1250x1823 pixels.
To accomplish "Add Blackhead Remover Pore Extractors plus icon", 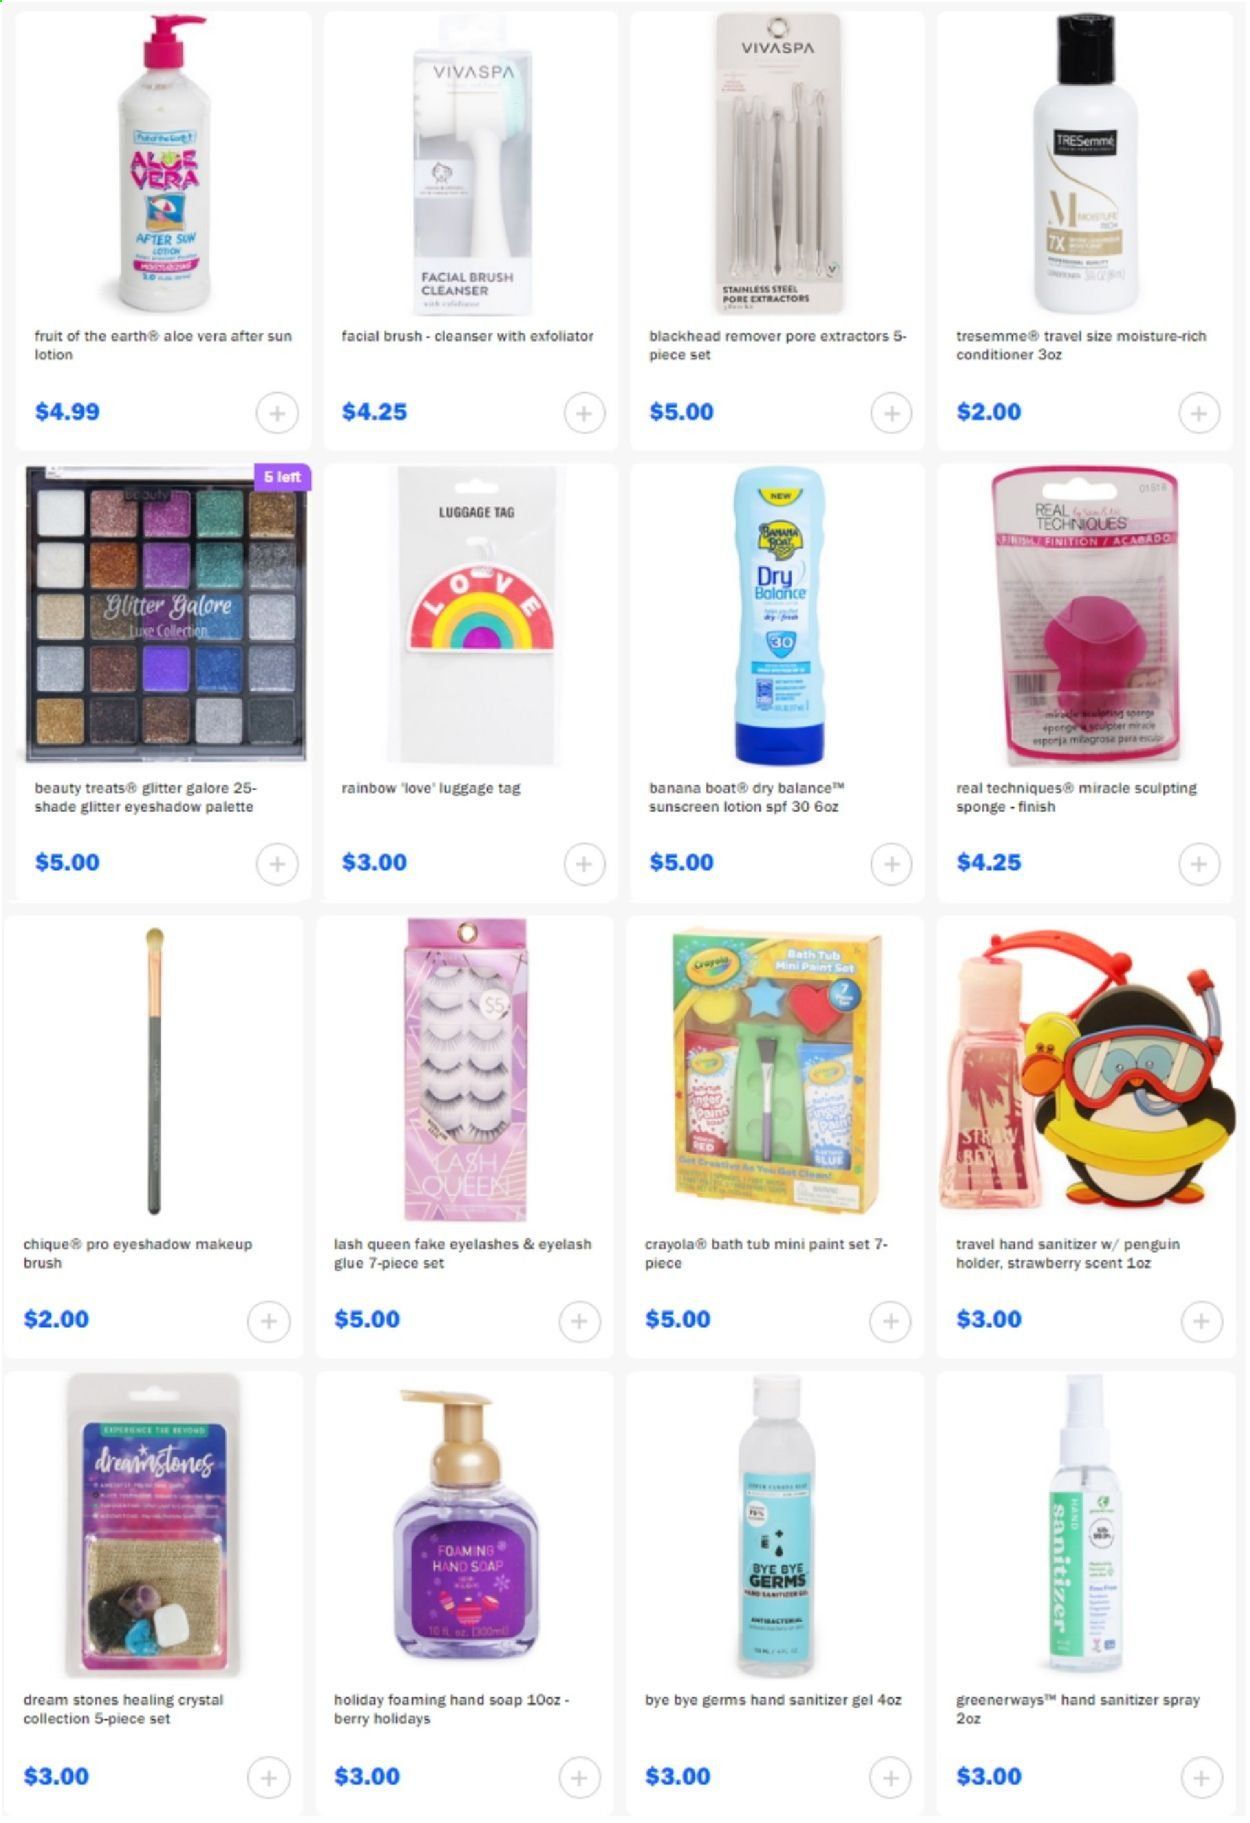I will [891, 413].
